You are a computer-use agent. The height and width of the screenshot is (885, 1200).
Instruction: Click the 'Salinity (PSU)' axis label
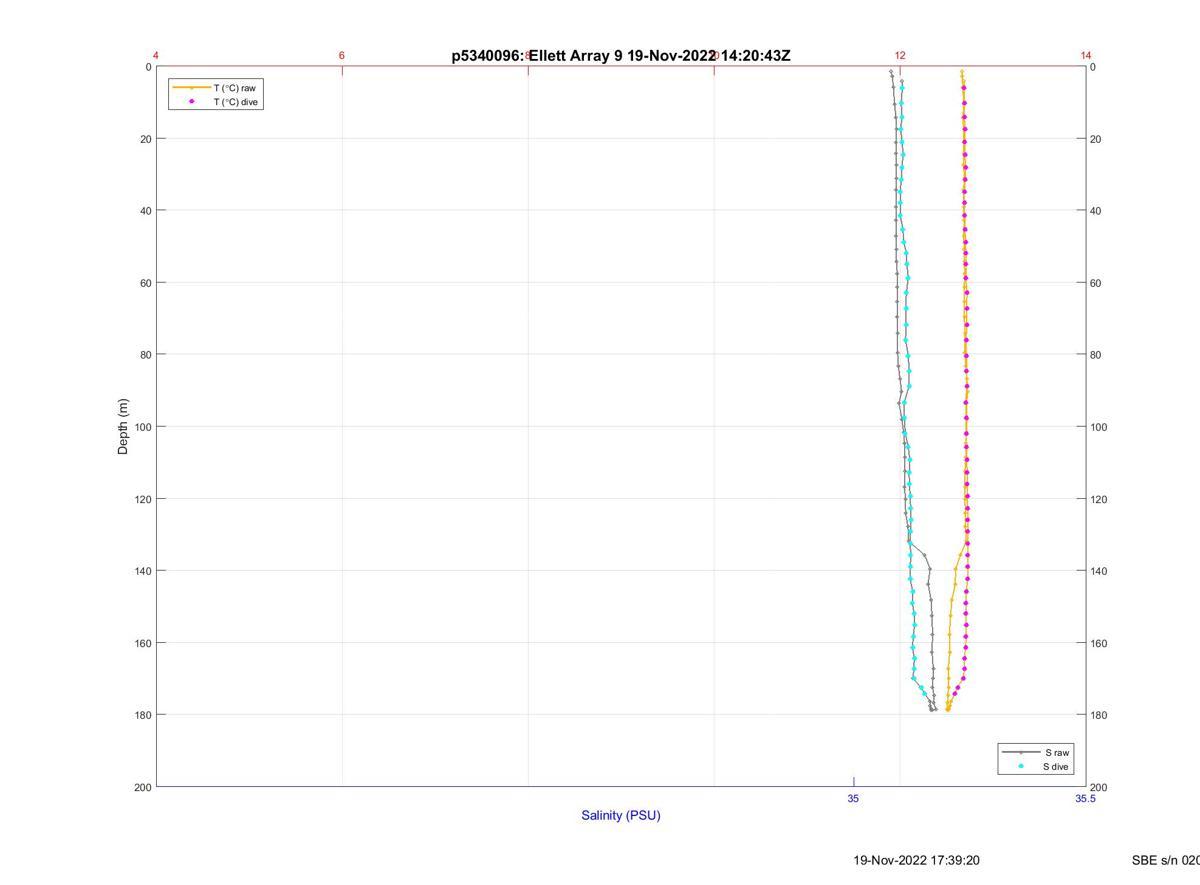click(621, 815)
